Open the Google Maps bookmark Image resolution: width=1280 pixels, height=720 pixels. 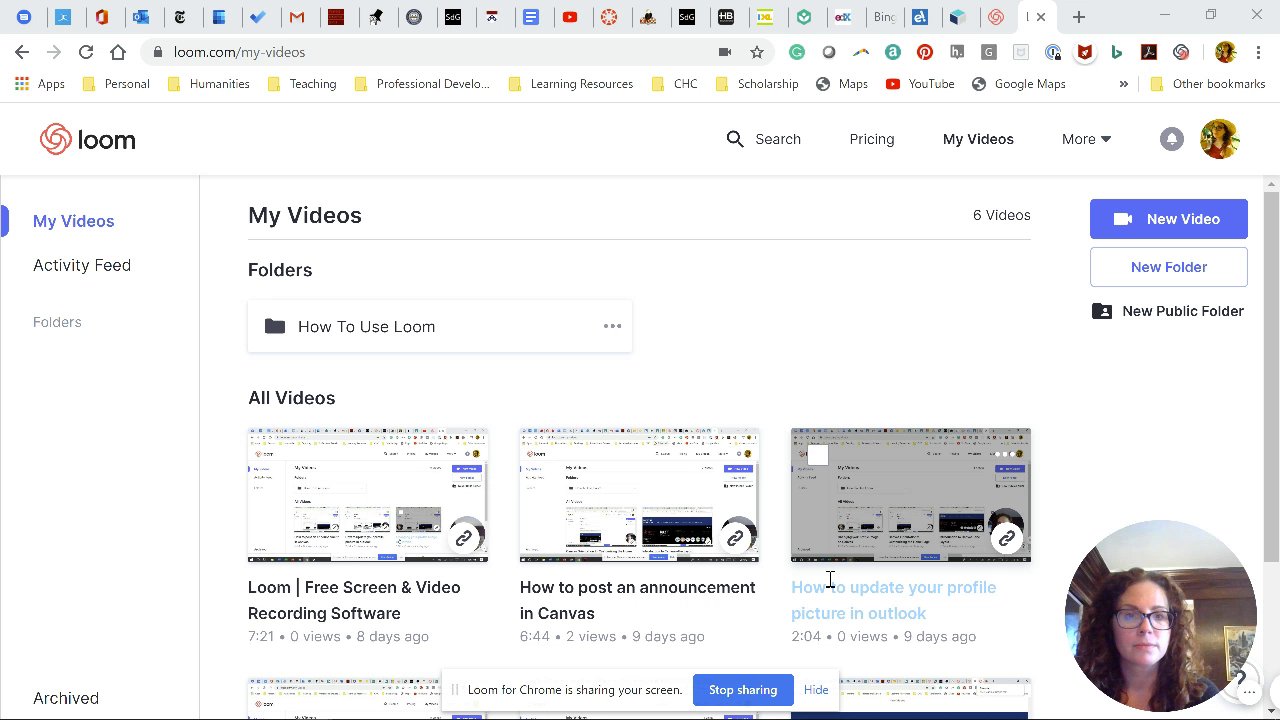(x=1018, y=84)
